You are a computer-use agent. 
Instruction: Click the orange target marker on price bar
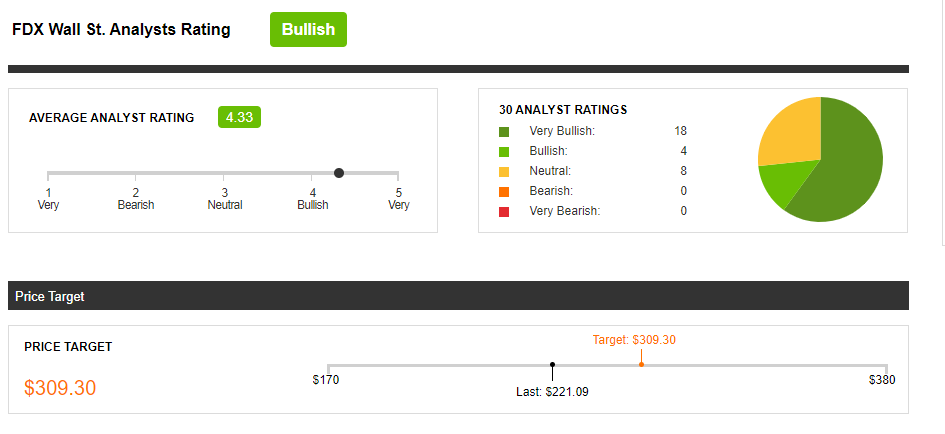tap(641, 364)
